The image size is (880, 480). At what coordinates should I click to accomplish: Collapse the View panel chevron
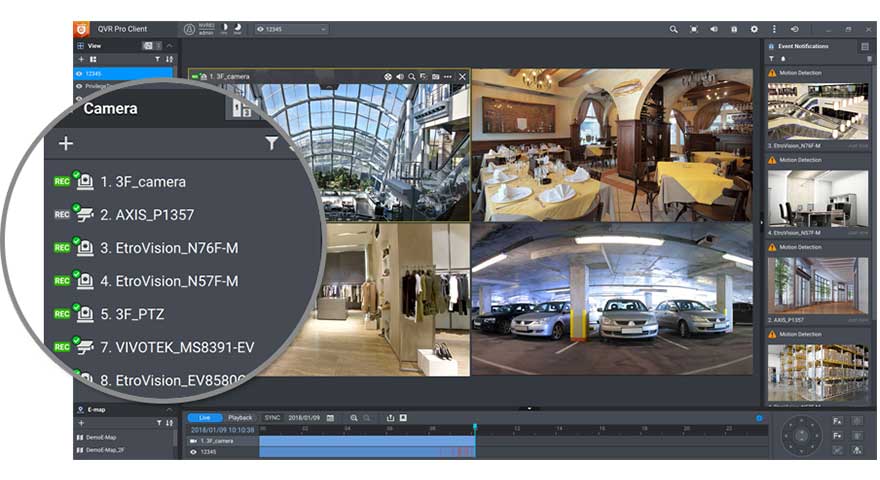click(x=170, y=45)
